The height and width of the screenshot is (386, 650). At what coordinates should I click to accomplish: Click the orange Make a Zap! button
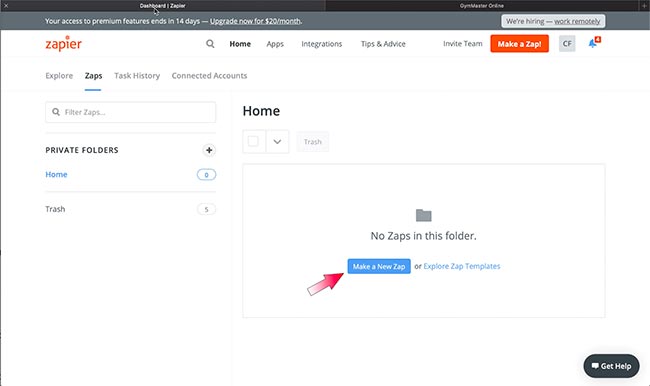pyautogui.click(x=519, y=44)
